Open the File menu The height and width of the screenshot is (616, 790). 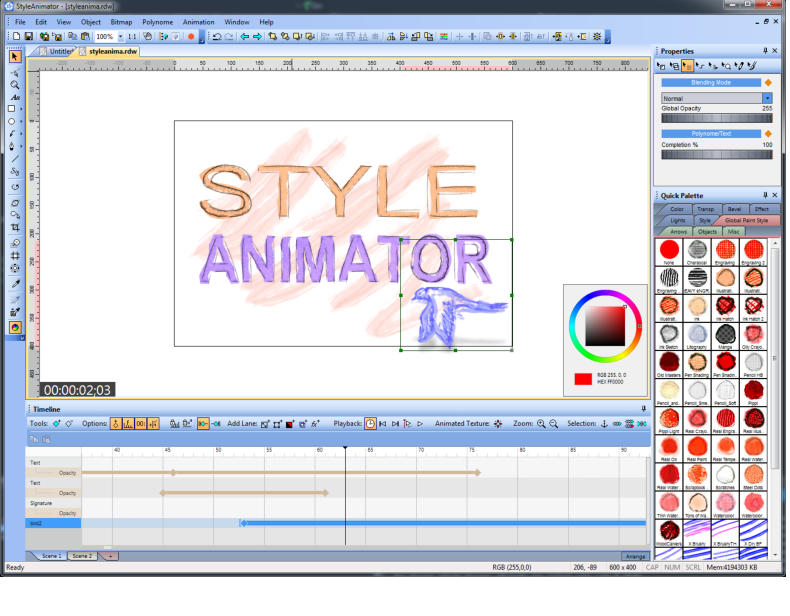click(20, 22)
